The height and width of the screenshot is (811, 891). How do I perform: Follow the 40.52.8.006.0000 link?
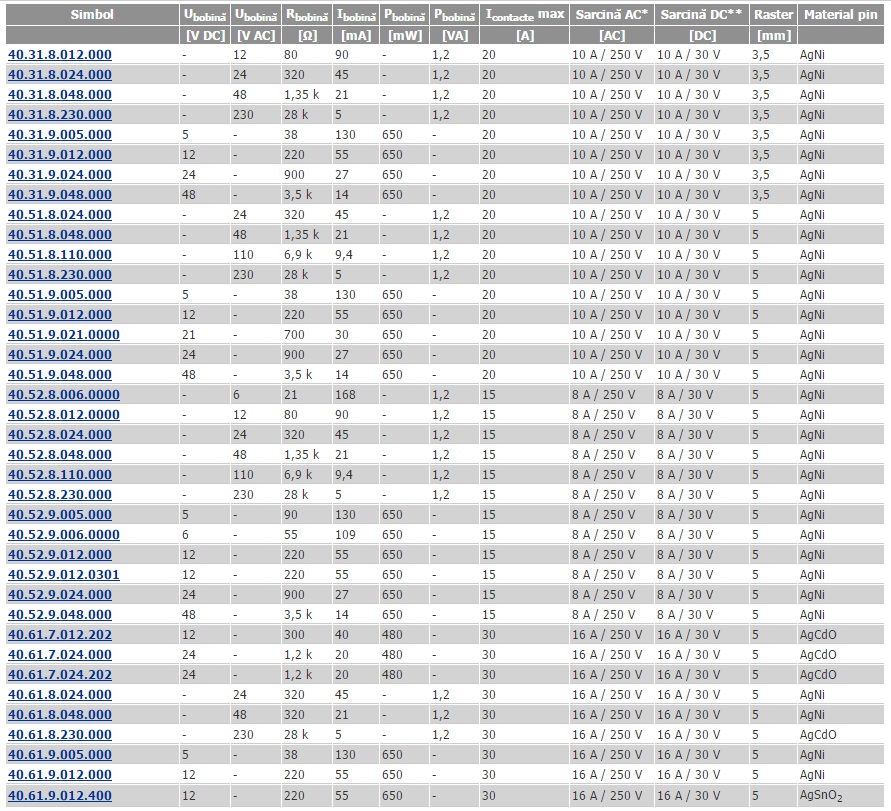(64, 395)
